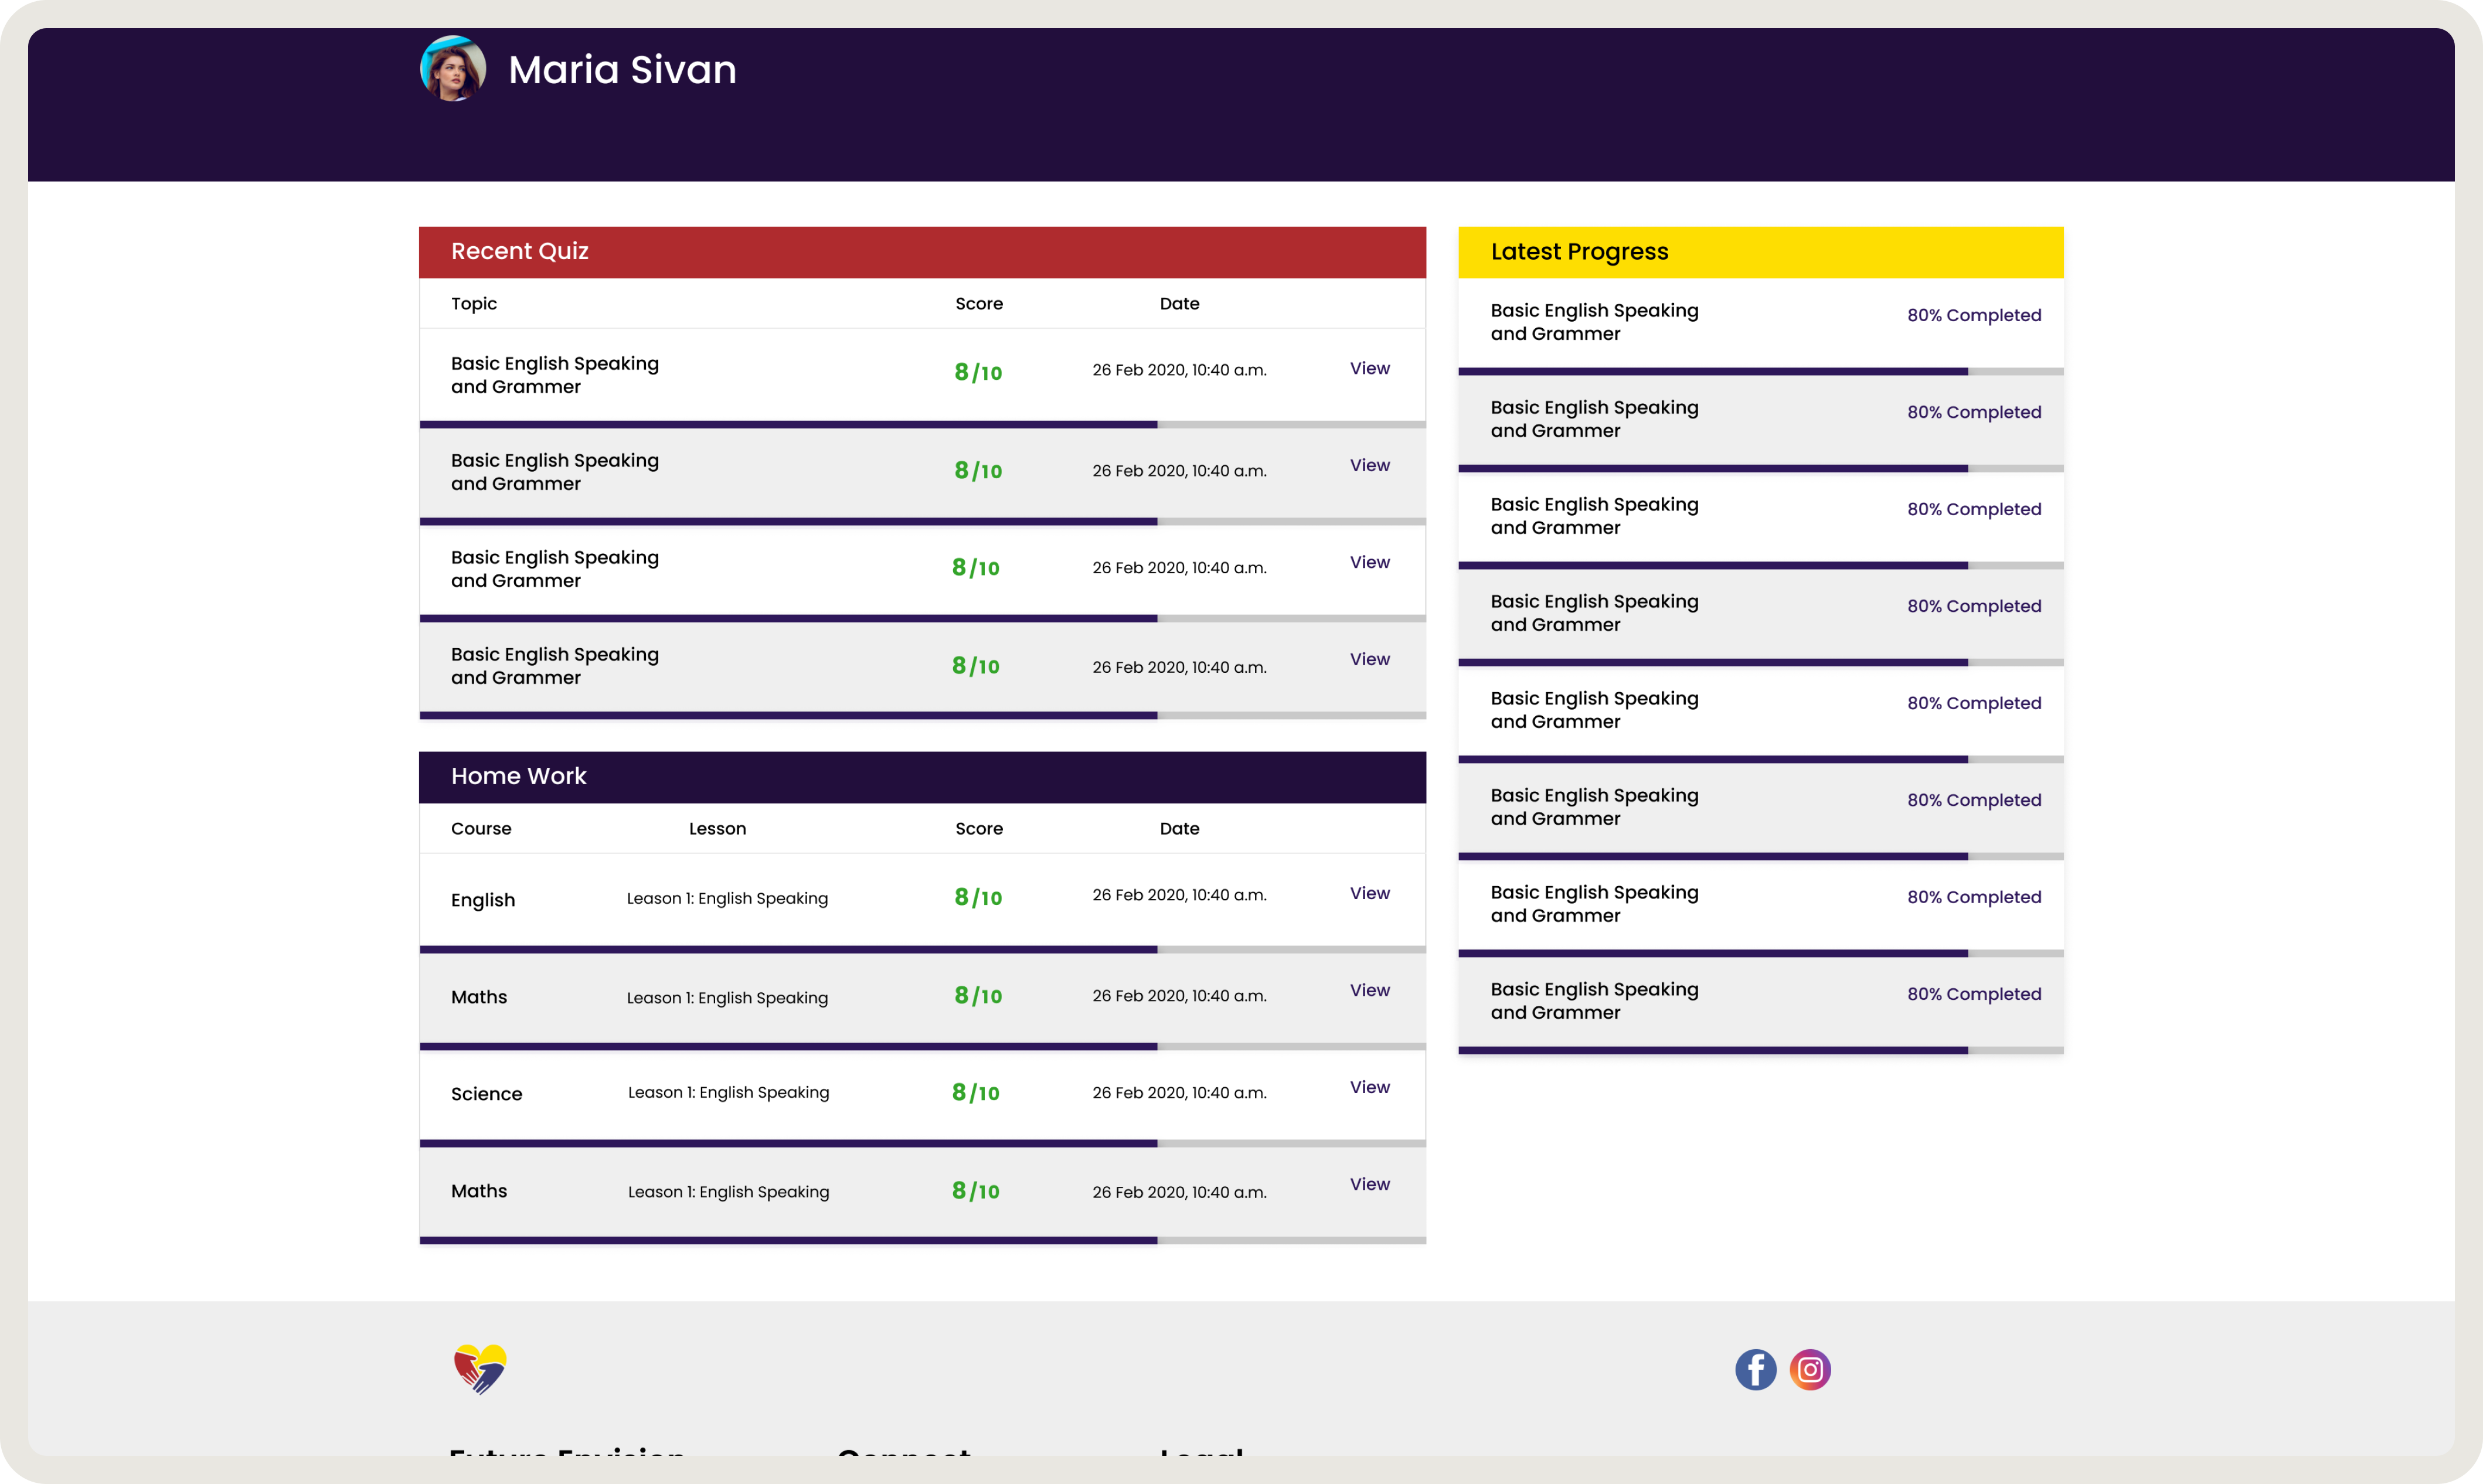Open the Instagram icon in the footer
Viewport: 2483px width, 1484px height.
[1810, 1369]
